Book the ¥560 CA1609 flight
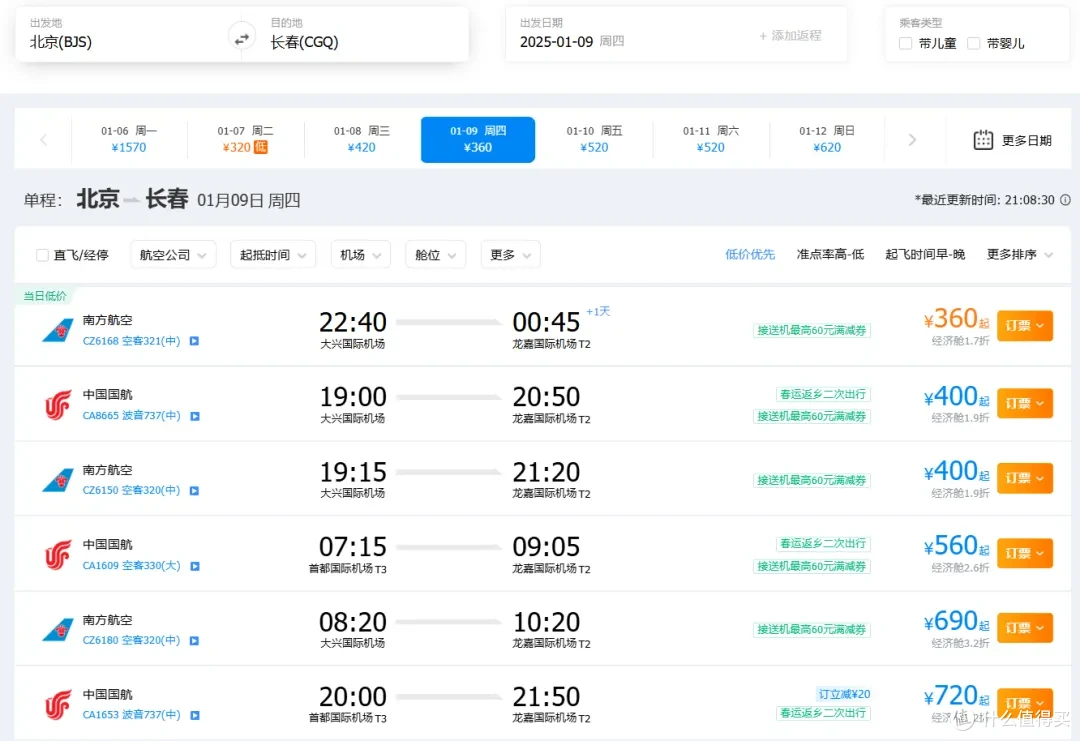 pos(1025,553)
